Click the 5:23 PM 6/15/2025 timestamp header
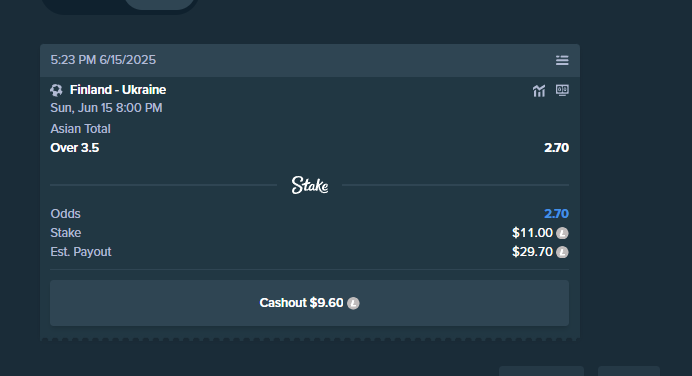 pos(103,60)
